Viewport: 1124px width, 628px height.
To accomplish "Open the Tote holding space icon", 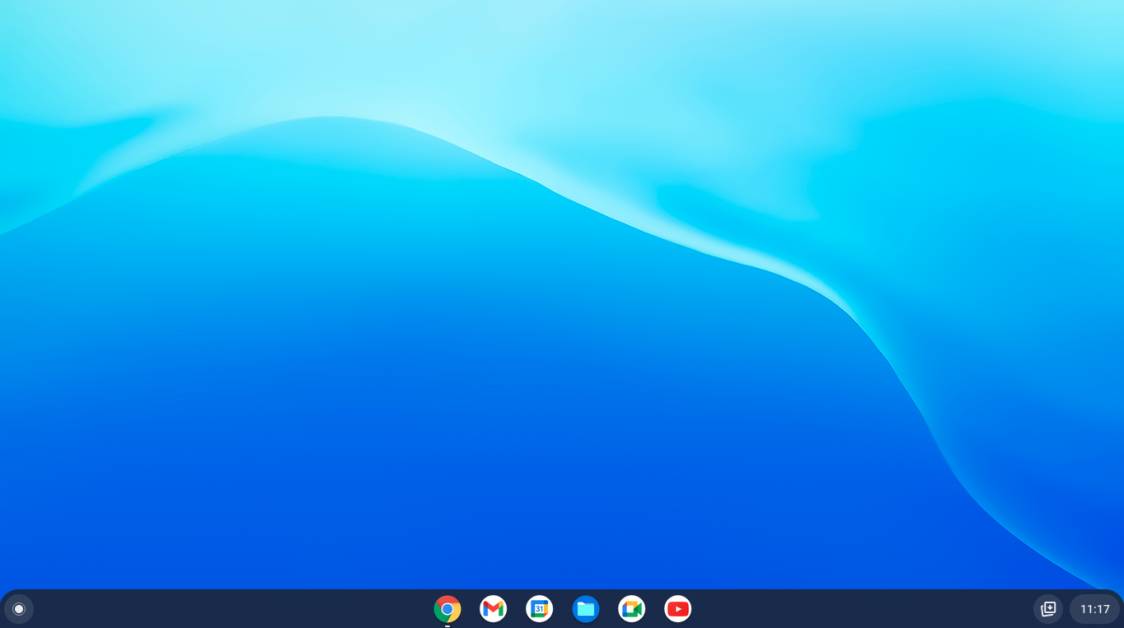I will (x=1048, y=609).
